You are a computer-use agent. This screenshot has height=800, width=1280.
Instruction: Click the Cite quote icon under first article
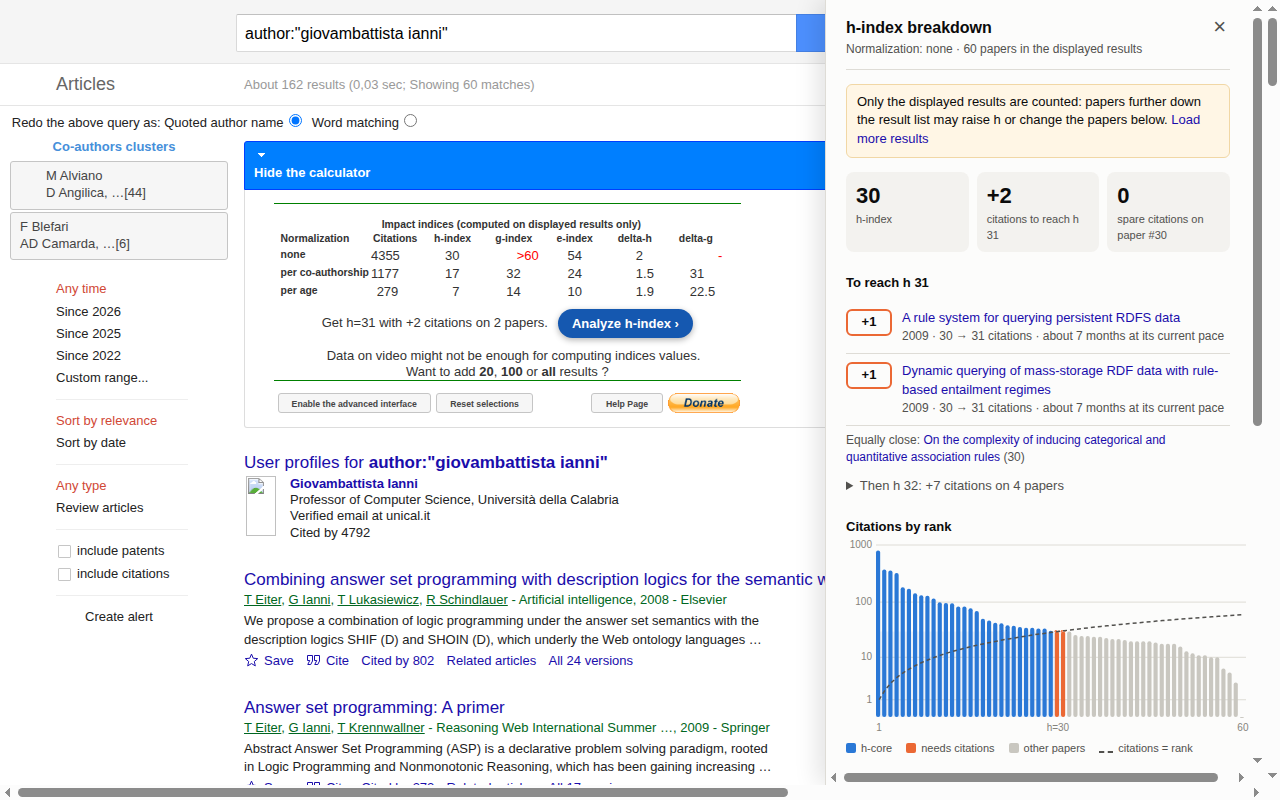(x=313, y=661)
